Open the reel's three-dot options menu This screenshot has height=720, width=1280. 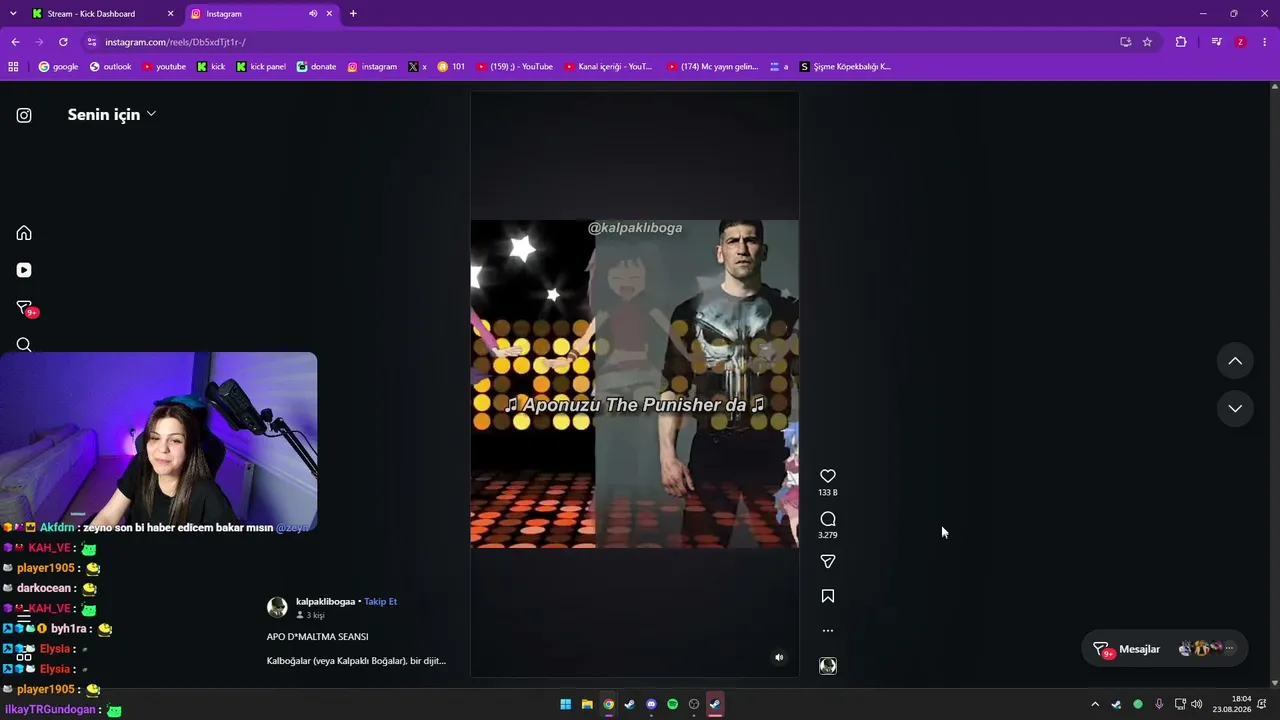[828, 631]
